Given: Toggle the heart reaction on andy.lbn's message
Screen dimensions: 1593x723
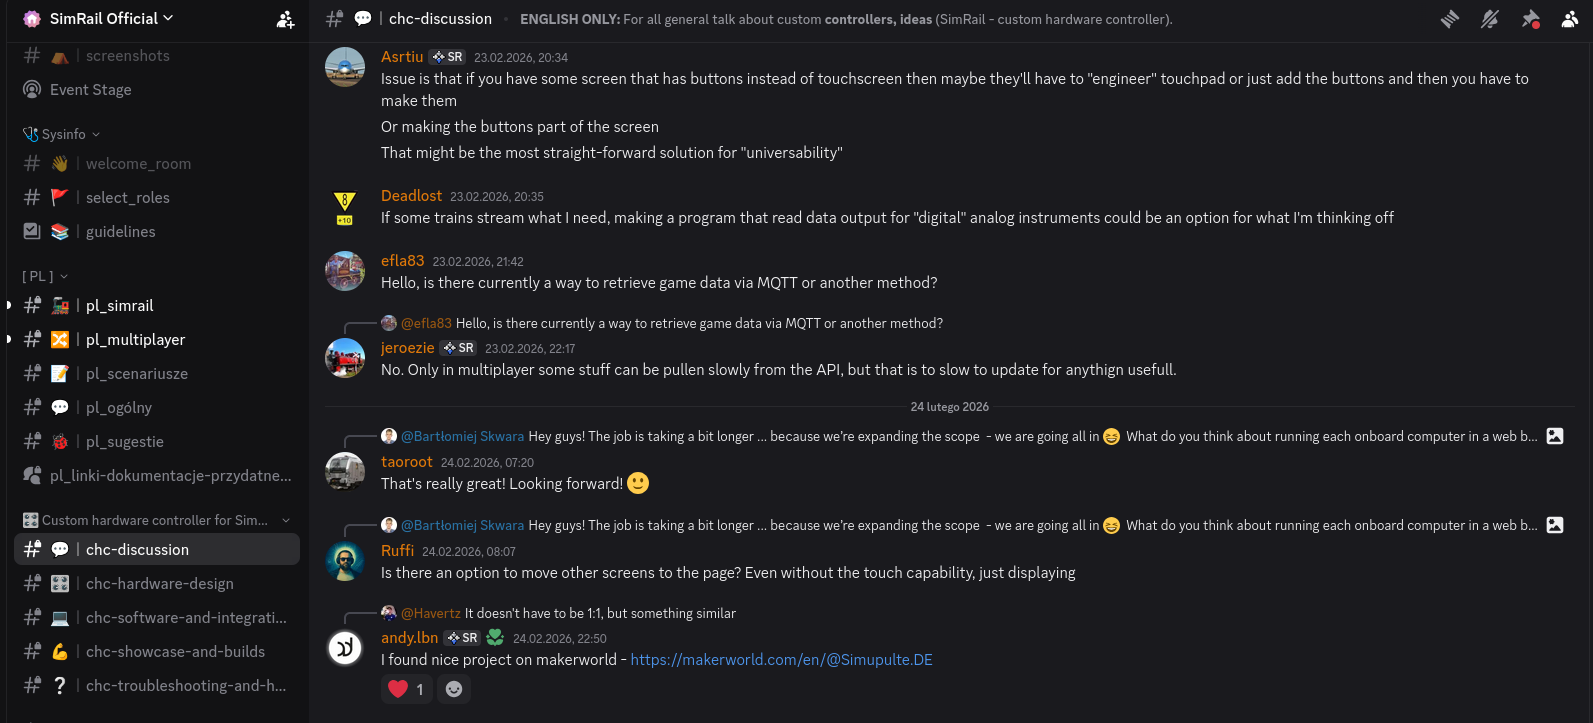Looking at the screenshot, I should (406, 689).
